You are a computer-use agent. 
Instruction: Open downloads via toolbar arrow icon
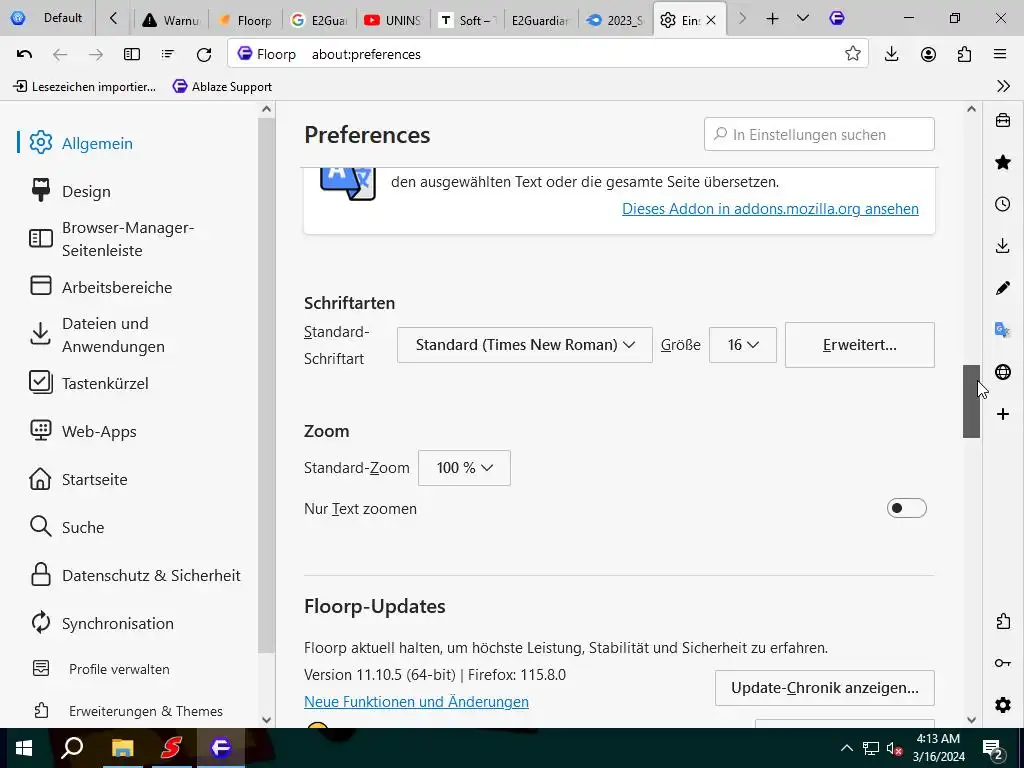pos(891,54)
